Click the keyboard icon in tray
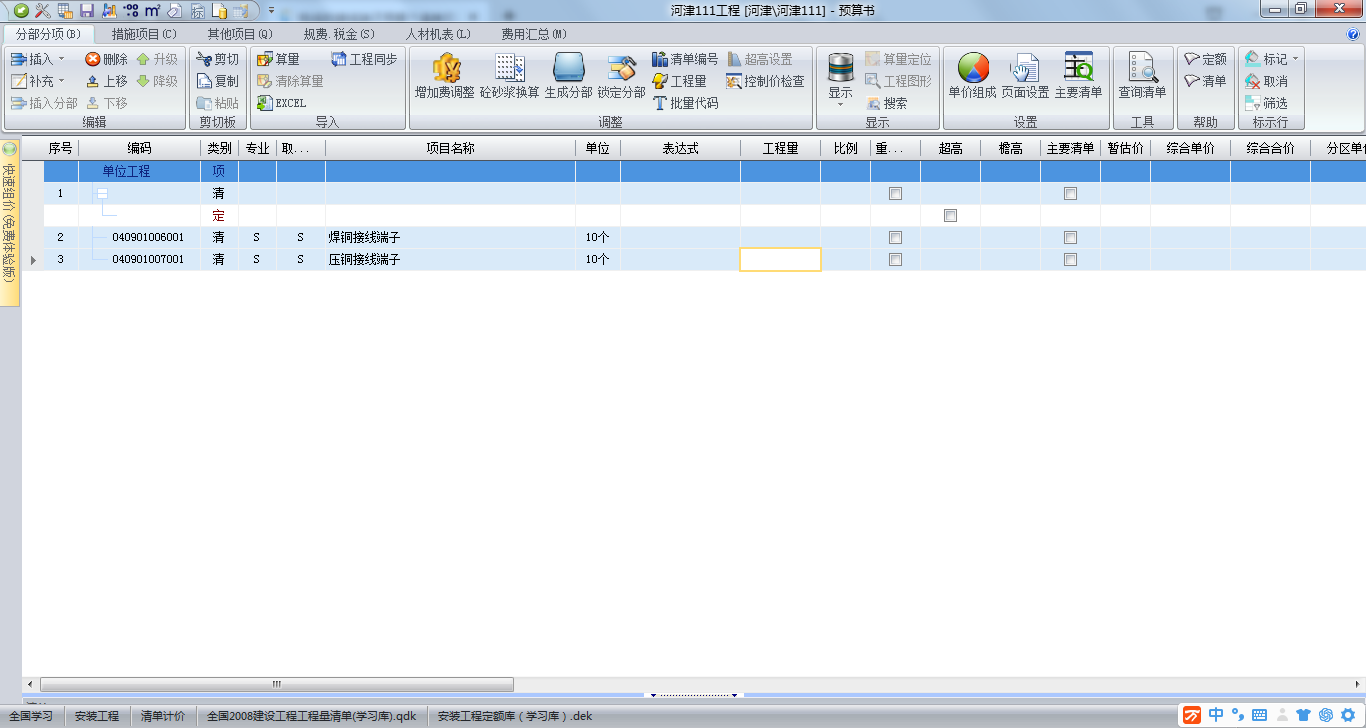1366x728 pixels. [x=1259, y=715]
